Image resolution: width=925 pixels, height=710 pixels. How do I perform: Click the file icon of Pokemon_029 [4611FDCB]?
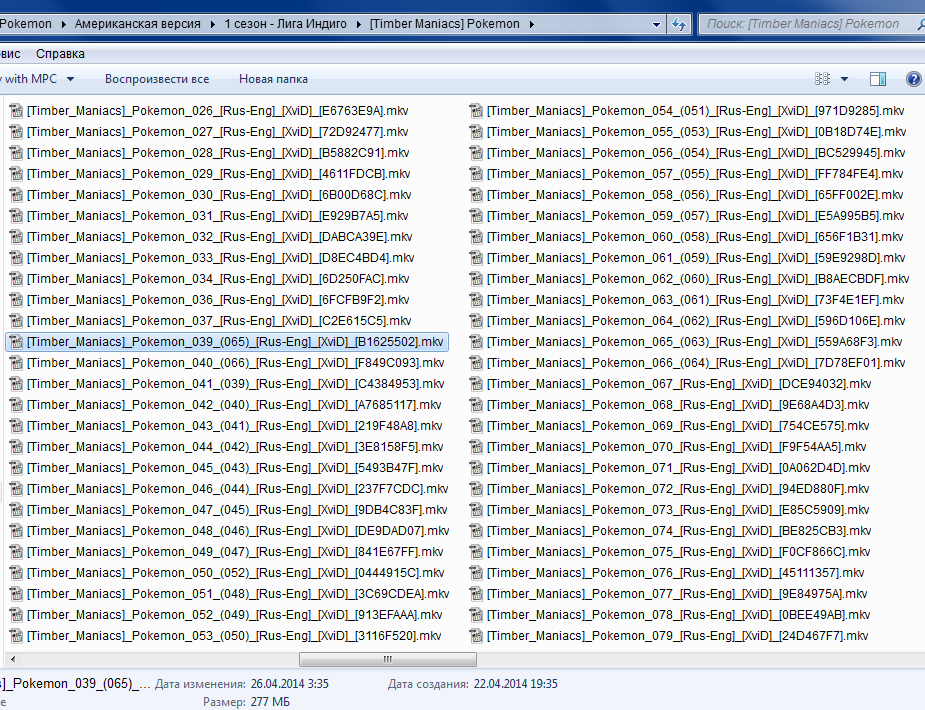[17, 174]
